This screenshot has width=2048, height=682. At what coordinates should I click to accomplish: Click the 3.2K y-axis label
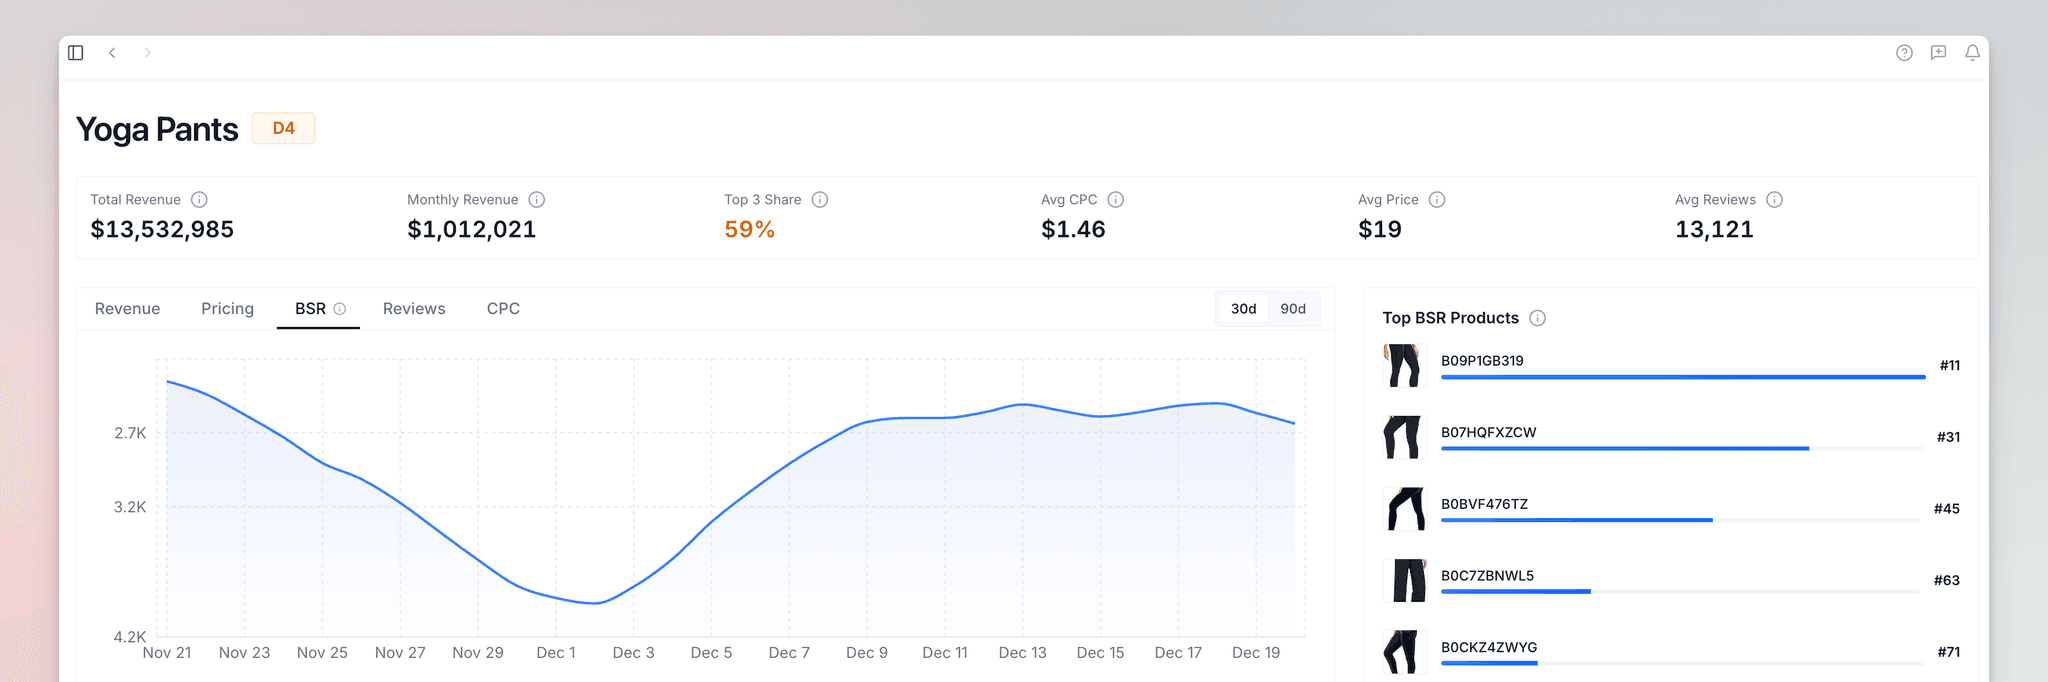click(130, 507)
